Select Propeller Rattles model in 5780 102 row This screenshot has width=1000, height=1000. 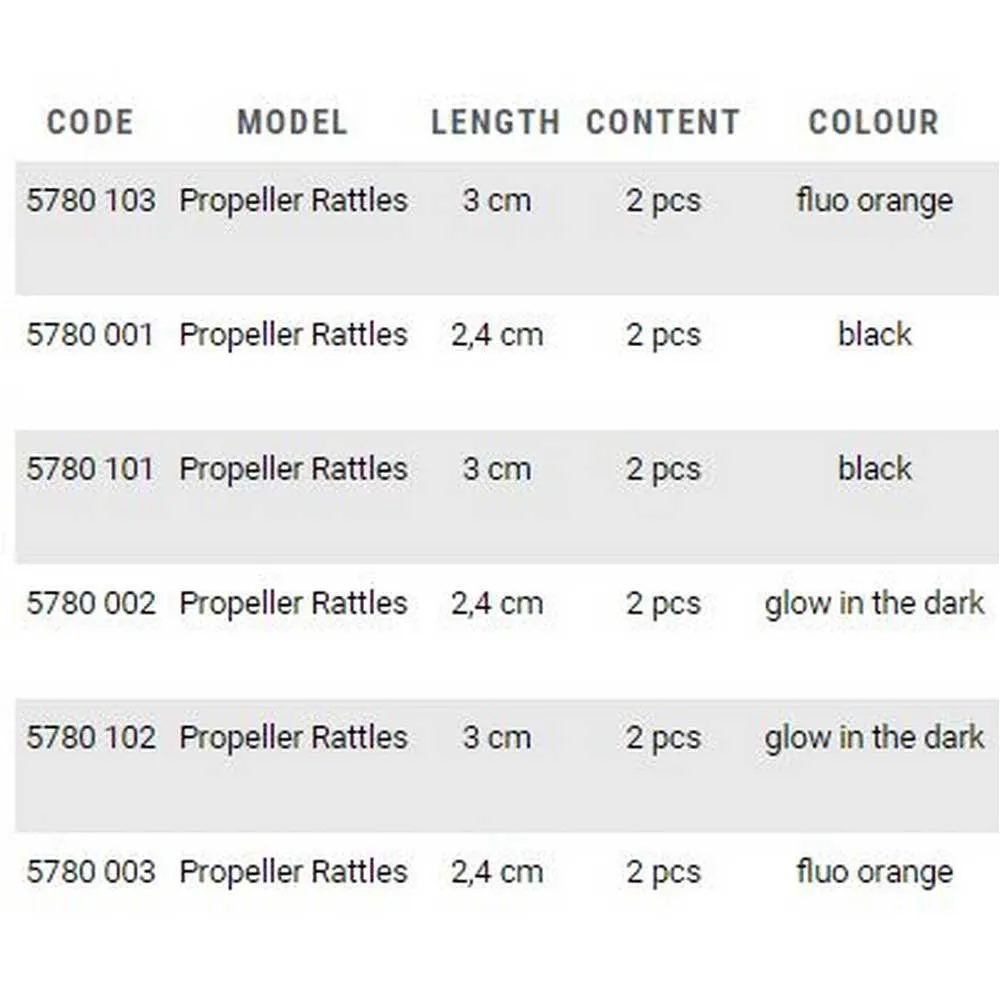(293, 737)
